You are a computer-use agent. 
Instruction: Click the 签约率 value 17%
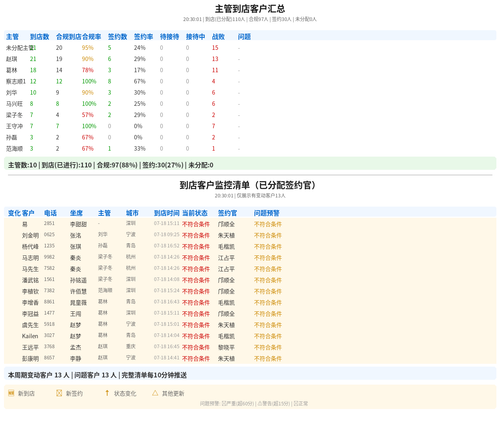coord(140,70)
